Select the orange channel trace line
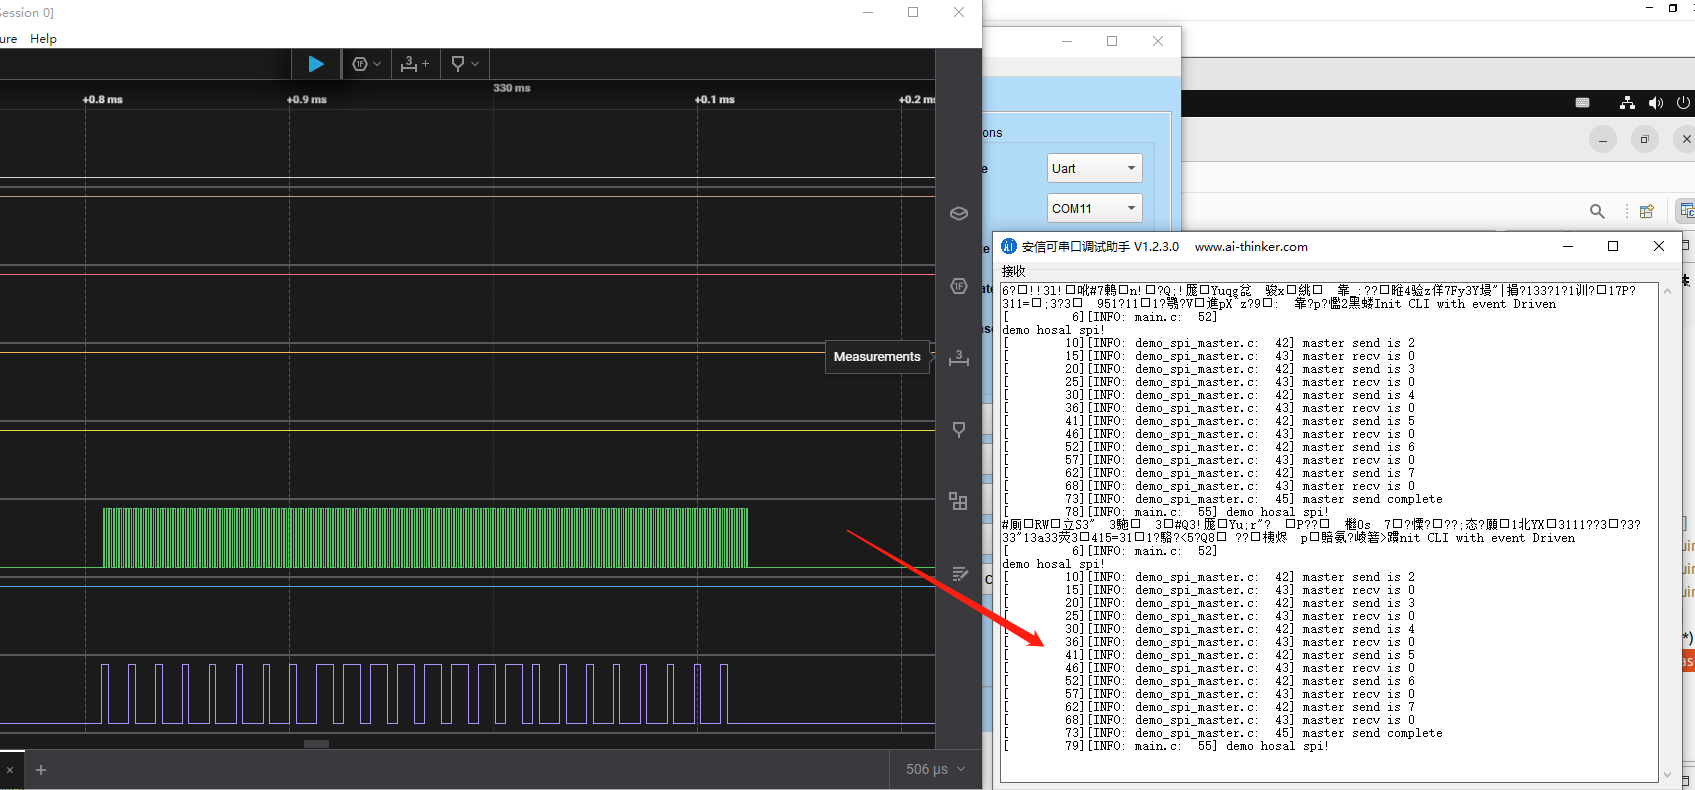 point(467,352)
